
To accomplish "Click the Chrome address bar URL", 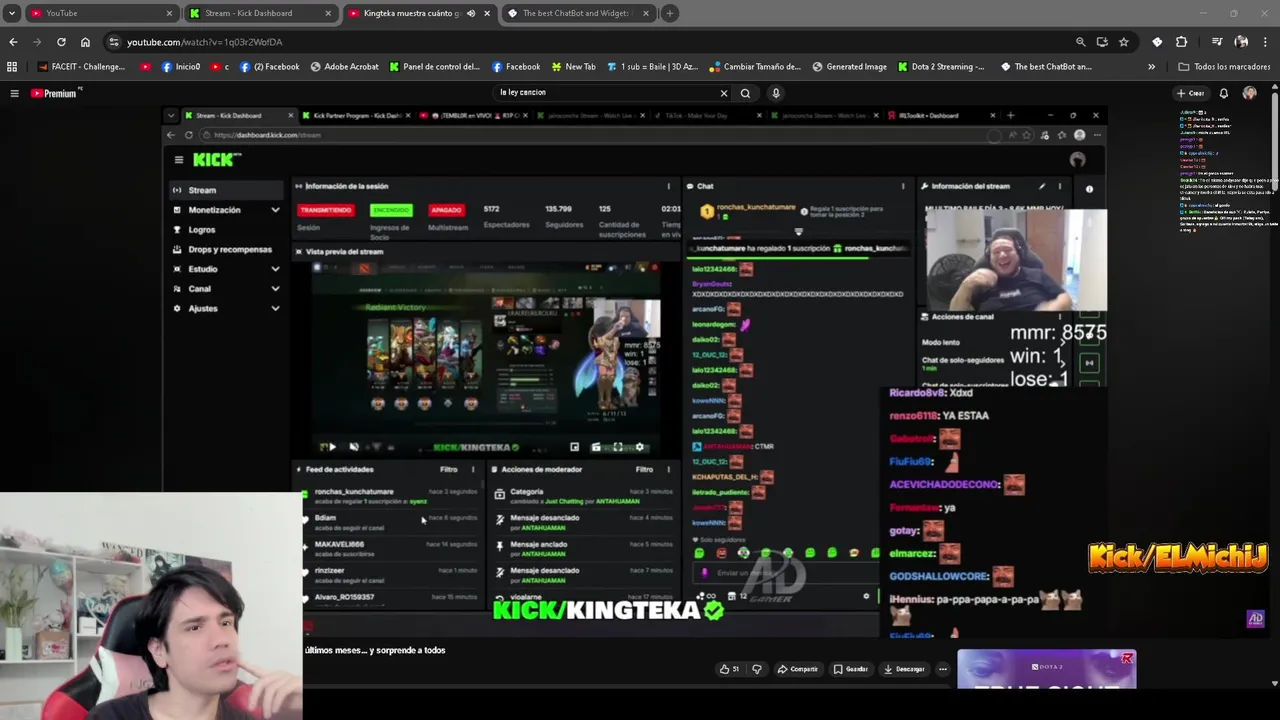I will tap(205, 42).
